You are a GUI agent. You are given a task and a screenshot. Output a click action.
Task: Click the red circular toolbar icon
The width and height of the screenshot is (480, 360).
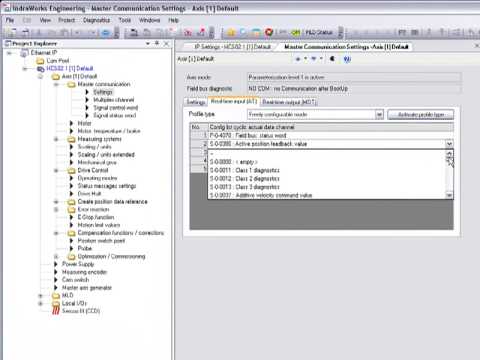[x=269, y=32]
